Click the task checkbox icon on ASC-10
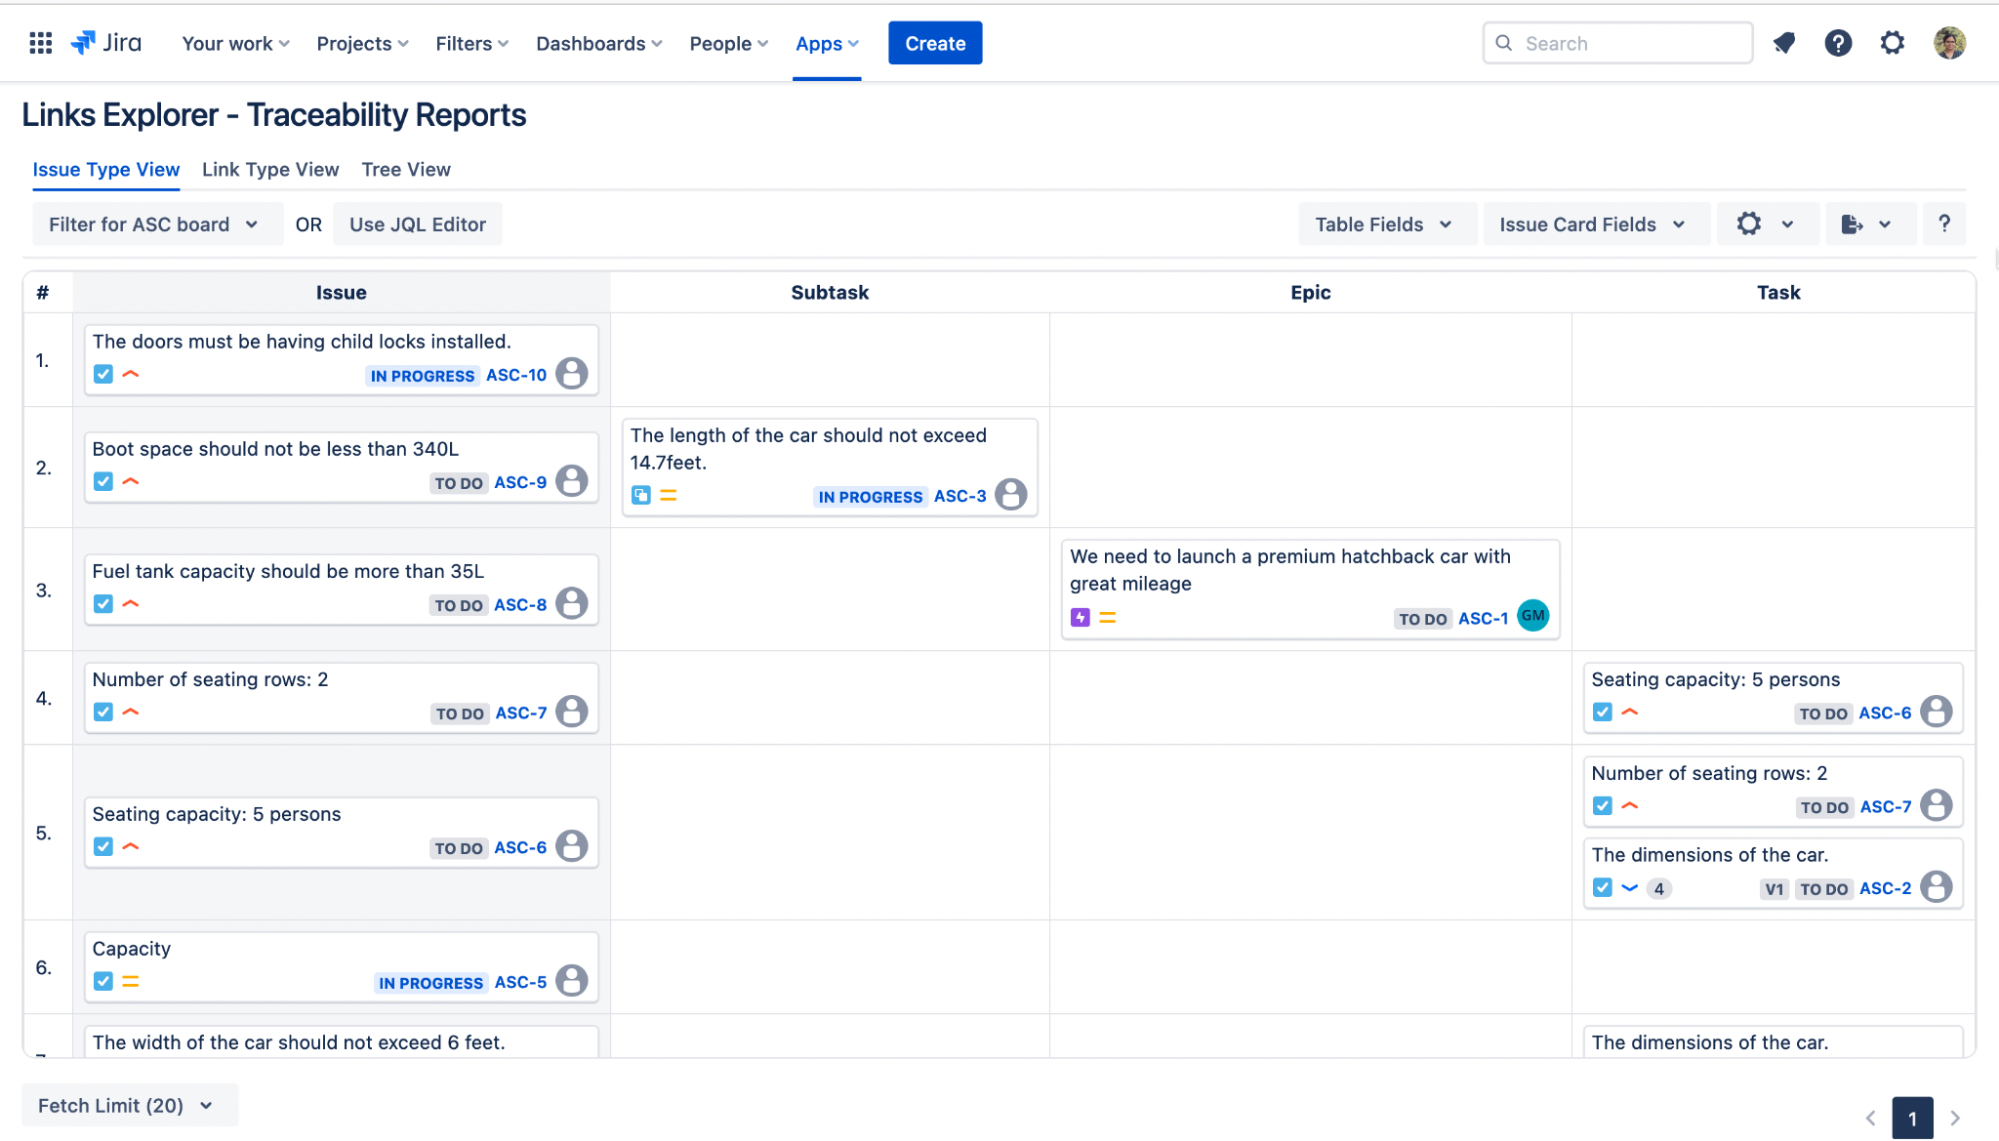Viewport: 1999px width, 1141px height. pyautogui.click(x=103, y=374)
